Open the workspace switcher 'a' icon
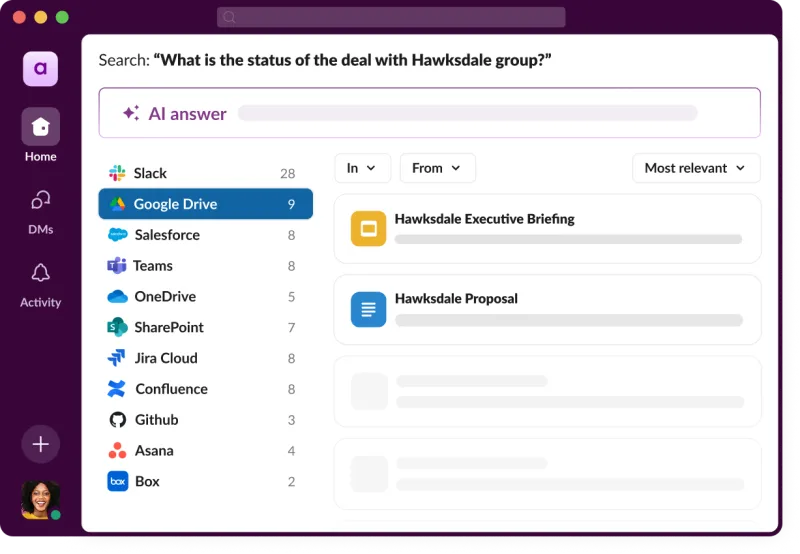 (x=40, y=69)
